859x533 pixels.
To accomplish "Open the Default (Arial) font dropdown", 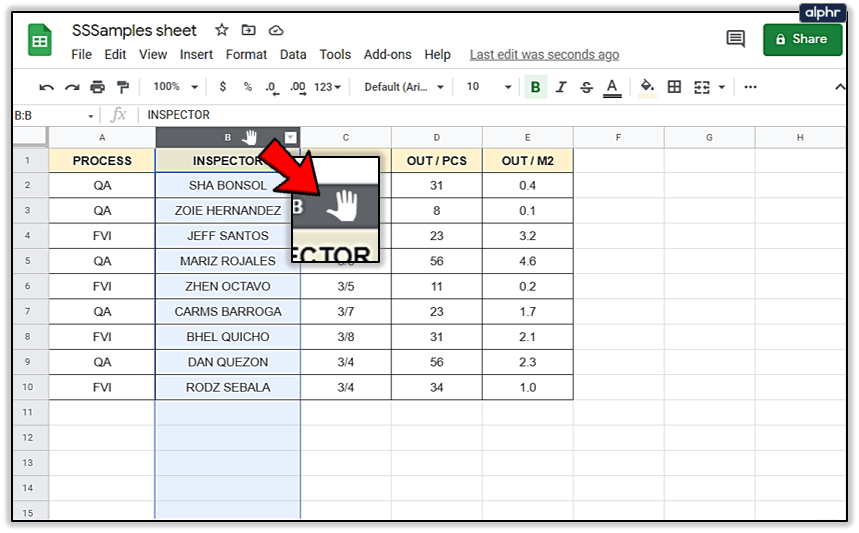I will click(404, 87).
